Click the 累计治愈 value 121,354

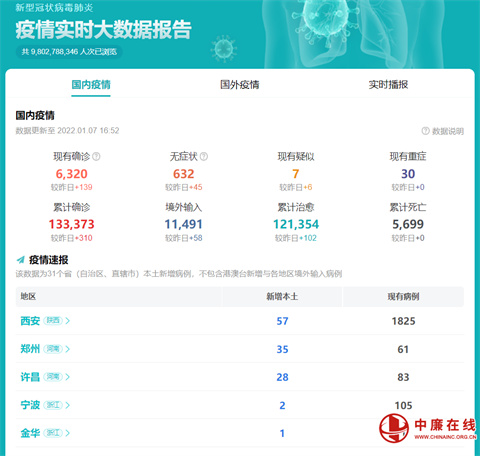coord(296,224)
